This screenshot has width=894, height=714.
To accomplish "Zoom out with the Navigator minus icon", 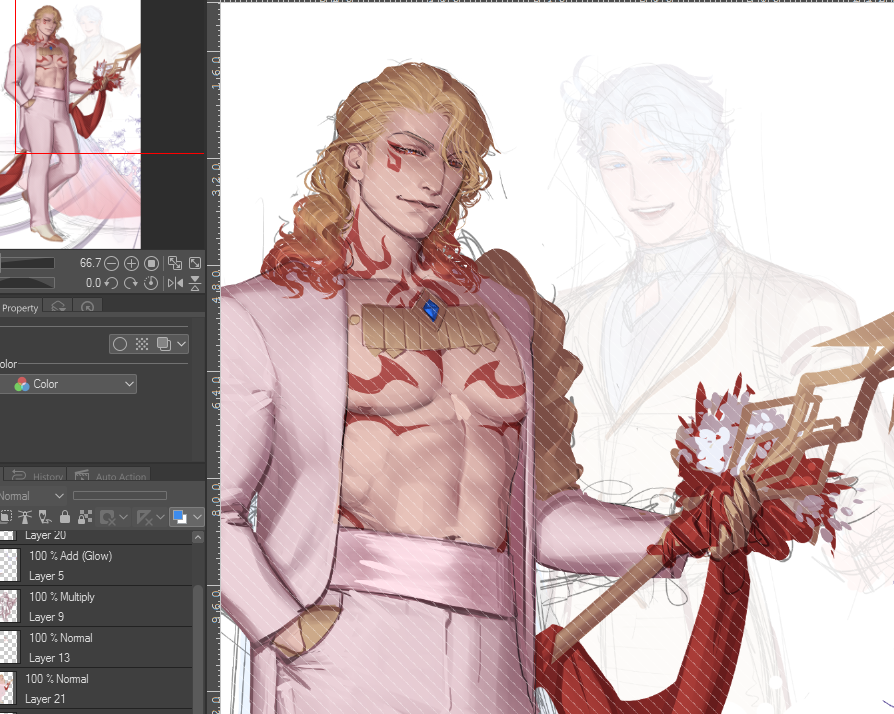I will [x=112, y=263].
